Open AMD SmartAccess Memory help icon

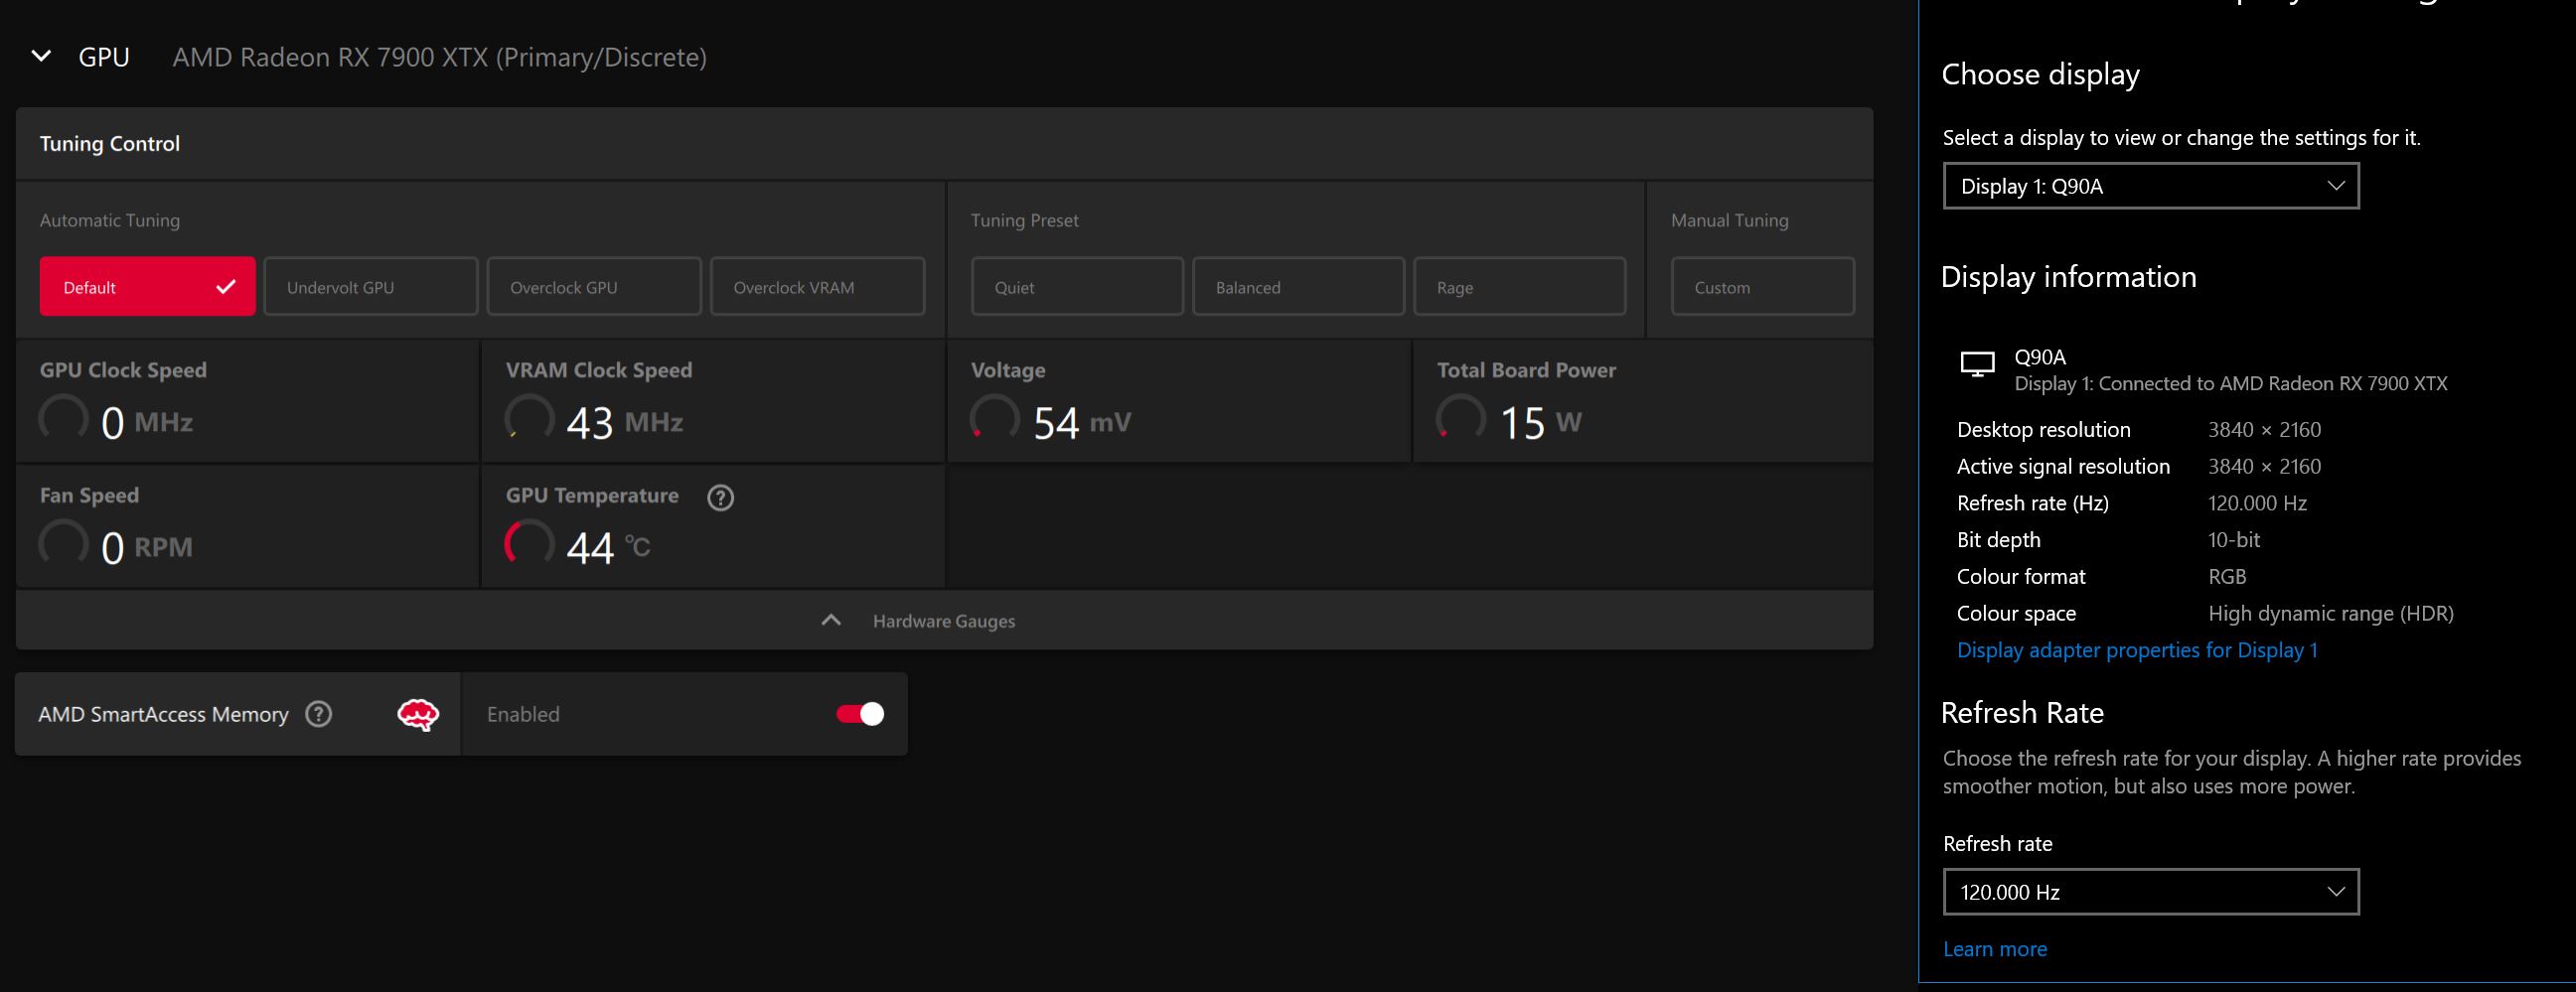tap(319, 714)
